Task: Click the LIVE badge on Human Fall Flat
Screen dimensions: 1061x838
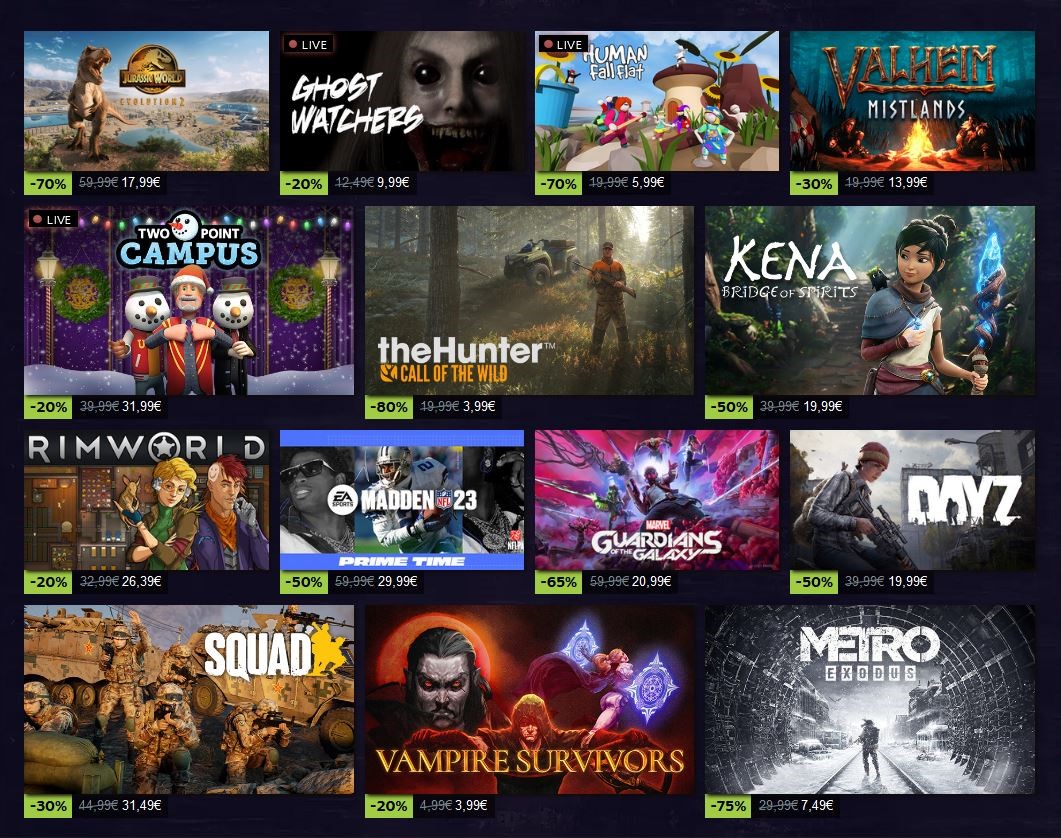Action: pyautogui.click(x=564, y=45)
